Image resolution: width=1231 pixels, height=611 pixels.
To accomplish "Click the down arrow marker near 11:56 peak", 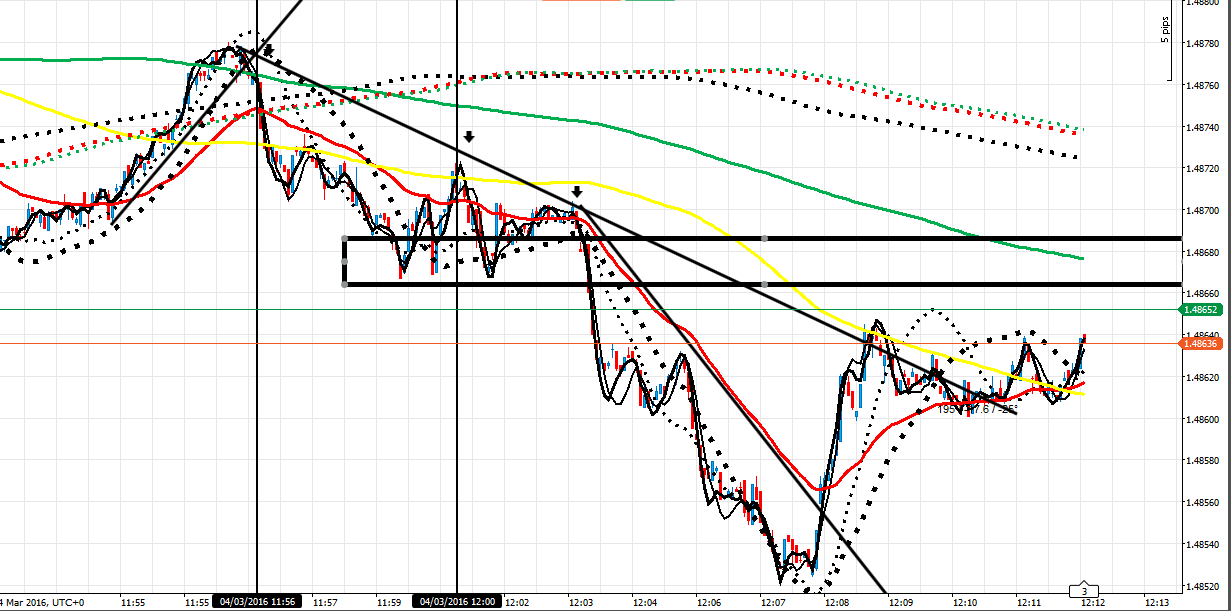I will pos(267,52).
